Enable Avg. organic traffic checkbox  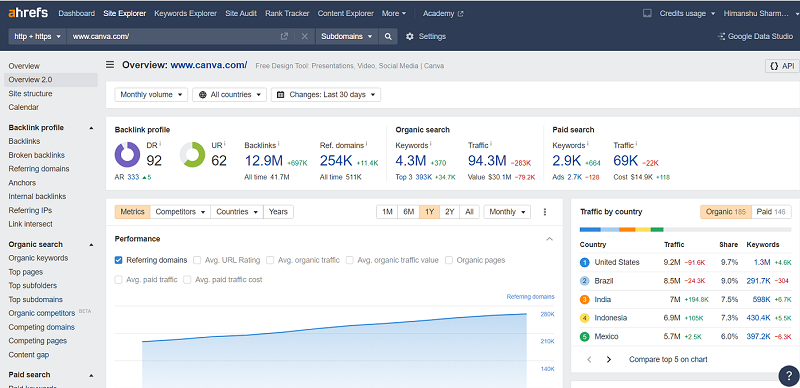click(x=270, y=260)
